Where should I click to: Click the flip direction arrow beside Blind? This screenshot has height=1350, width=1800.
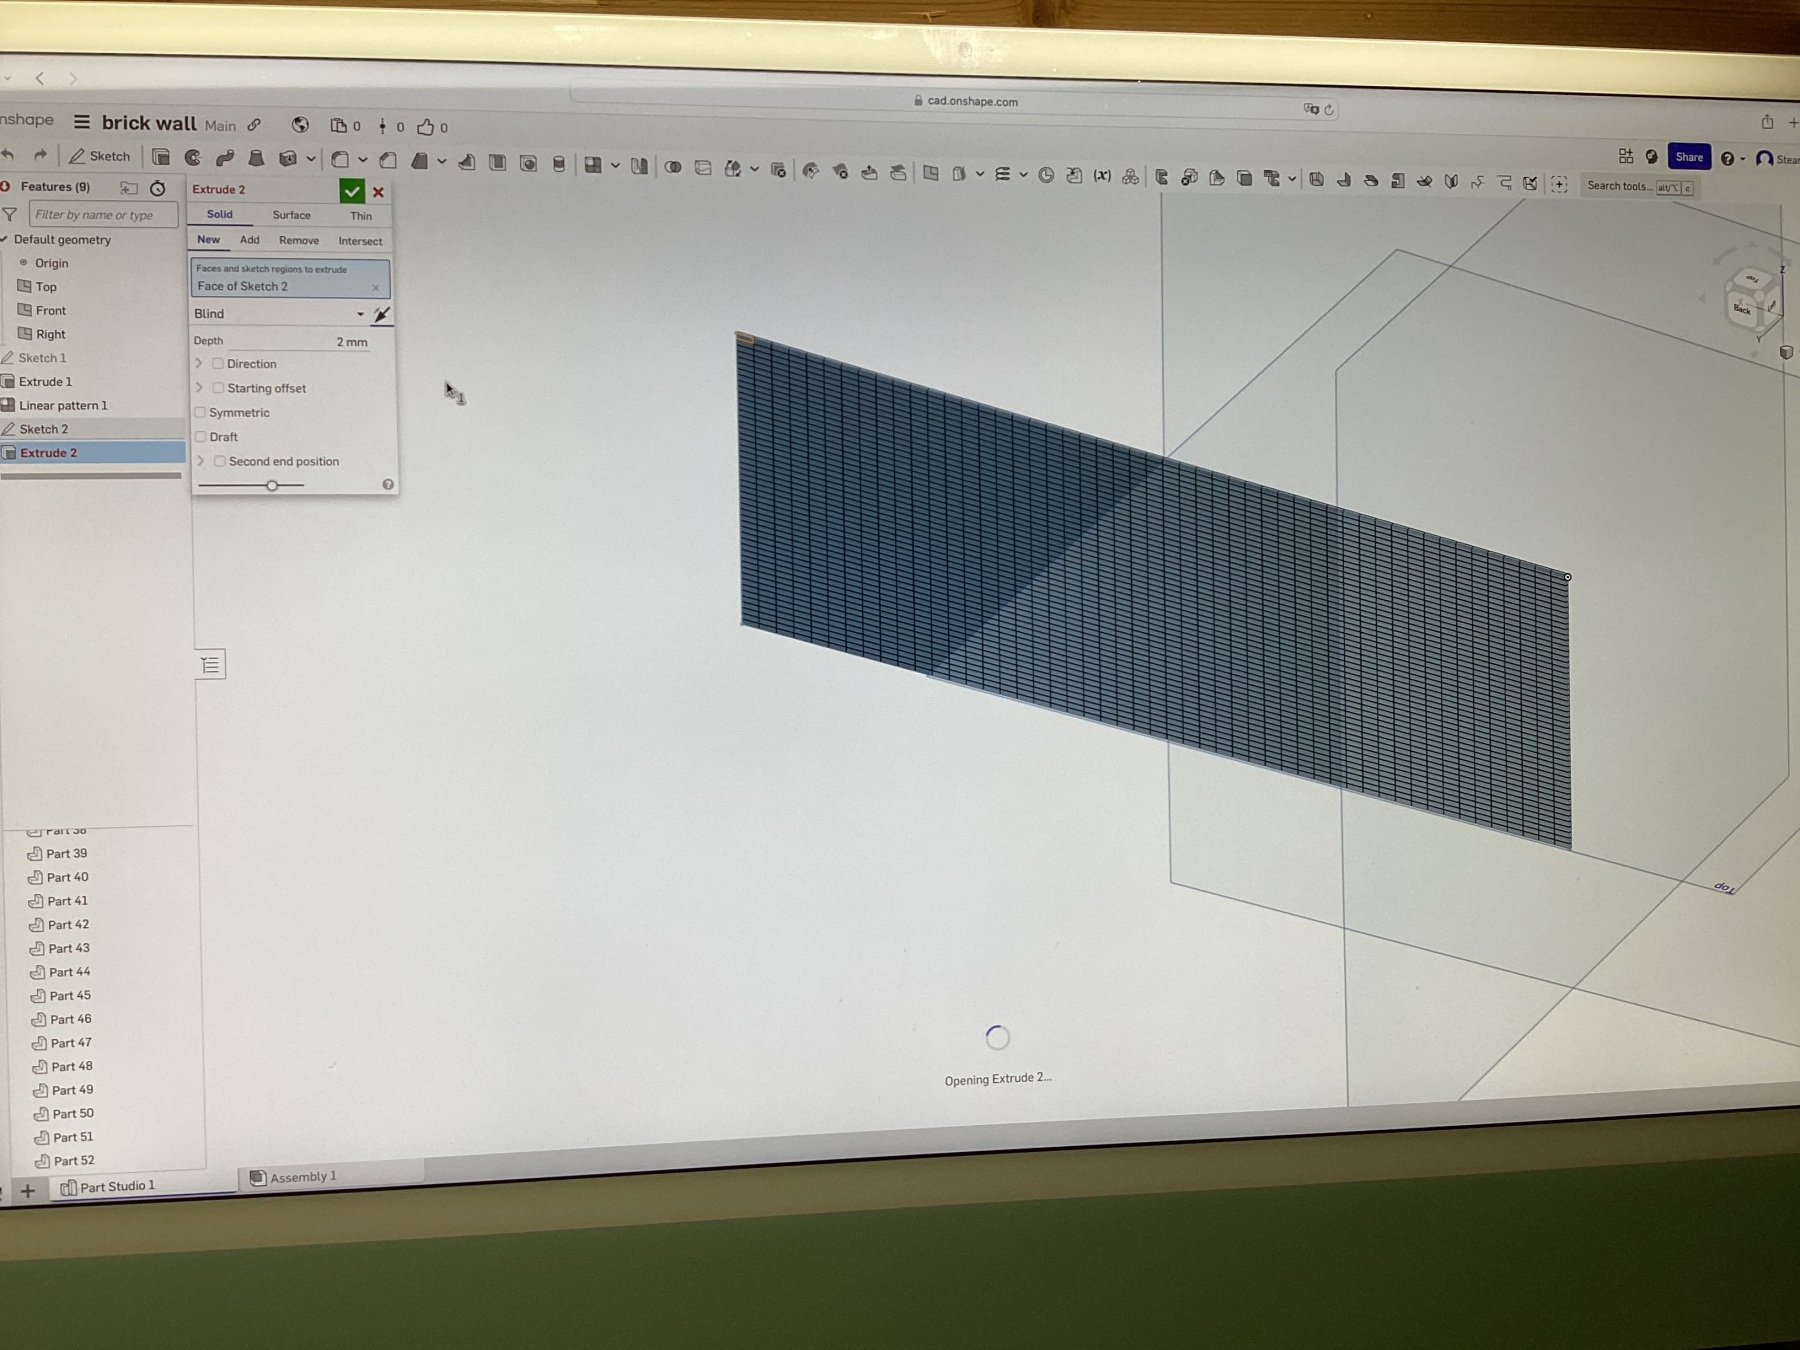click(x=381, y=315)
